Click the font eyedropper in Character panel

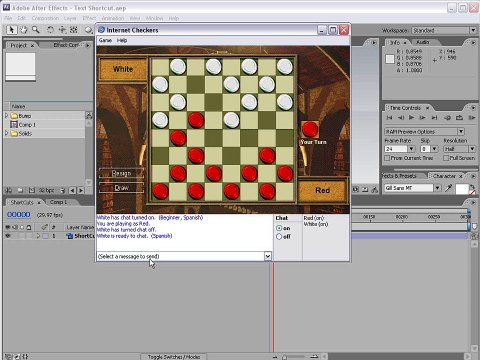click(x=448, y=188)
